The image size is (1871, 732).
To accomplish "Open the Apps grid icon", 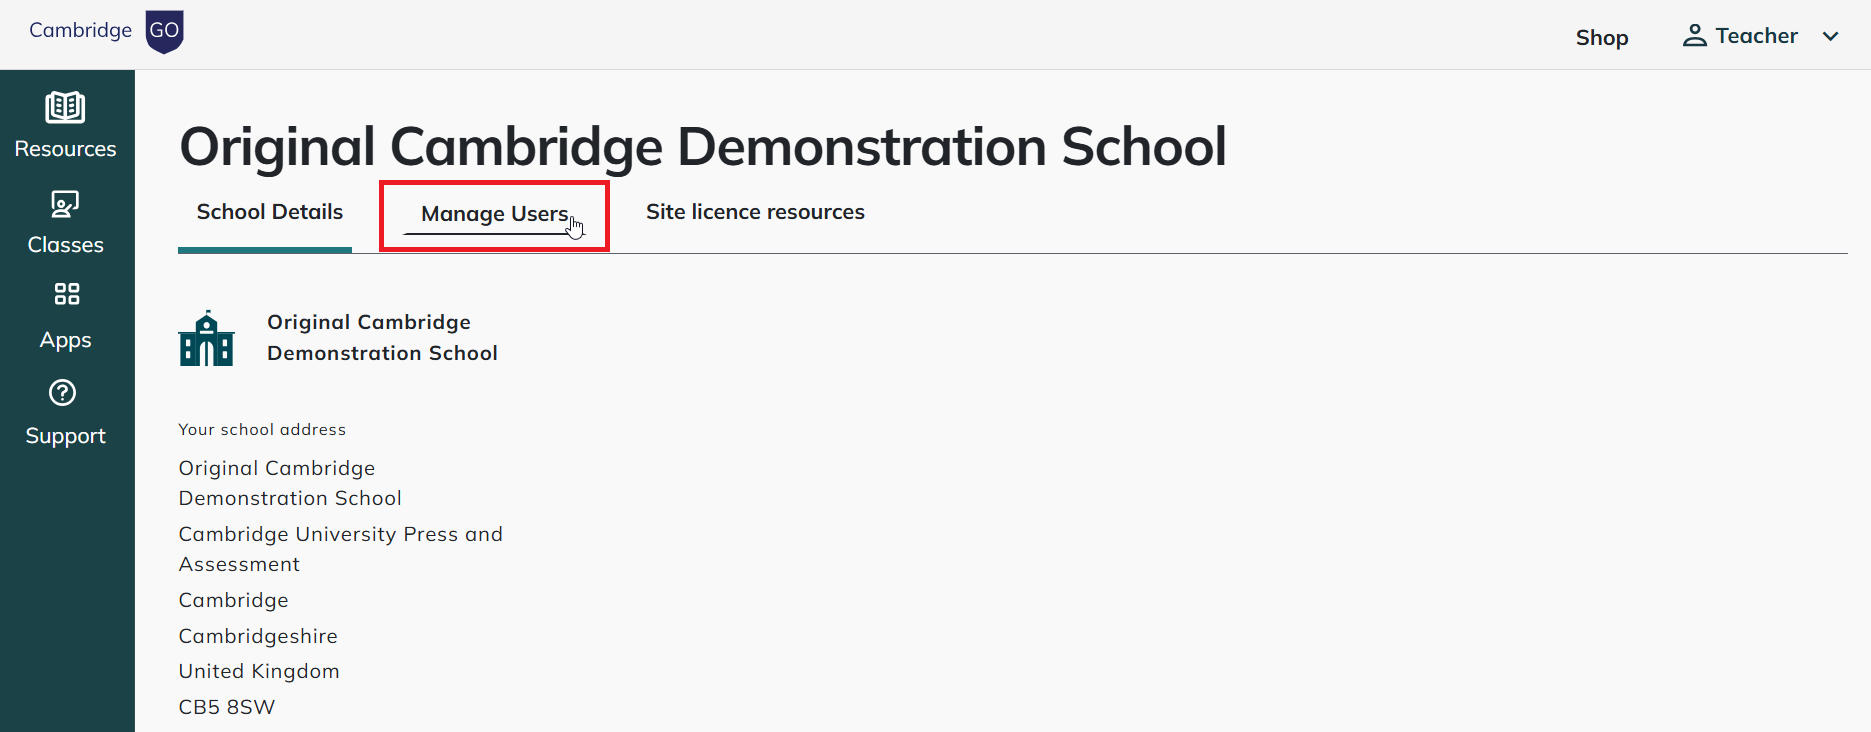I will (x=66, y=294).
